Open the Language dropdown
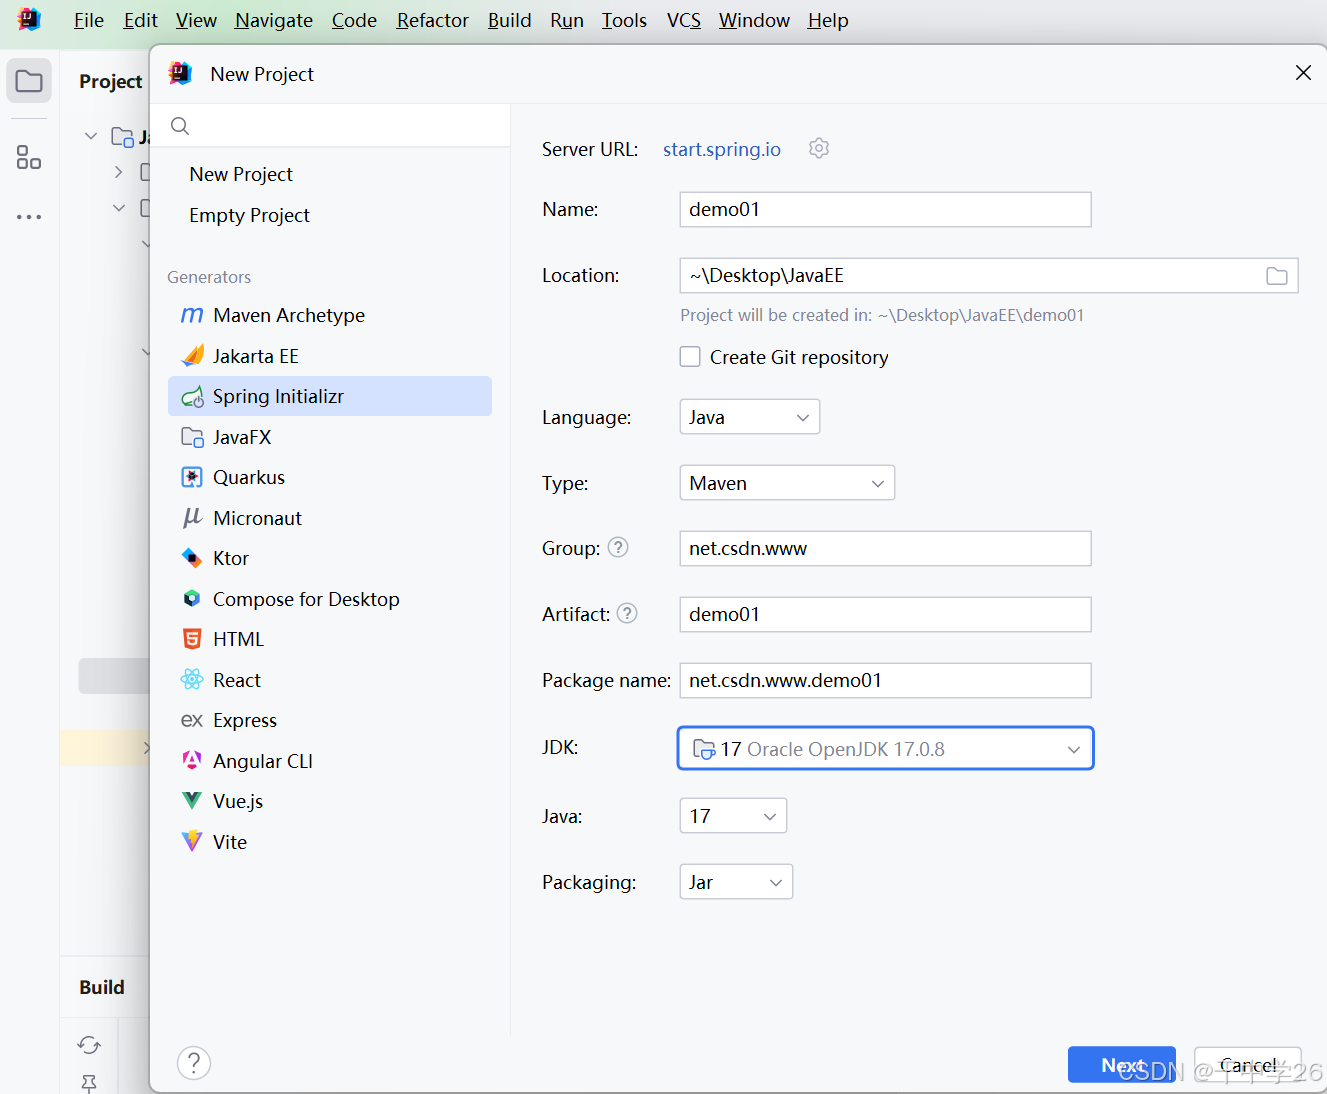The image size is (1327, 1094). (x=750, y=417)
